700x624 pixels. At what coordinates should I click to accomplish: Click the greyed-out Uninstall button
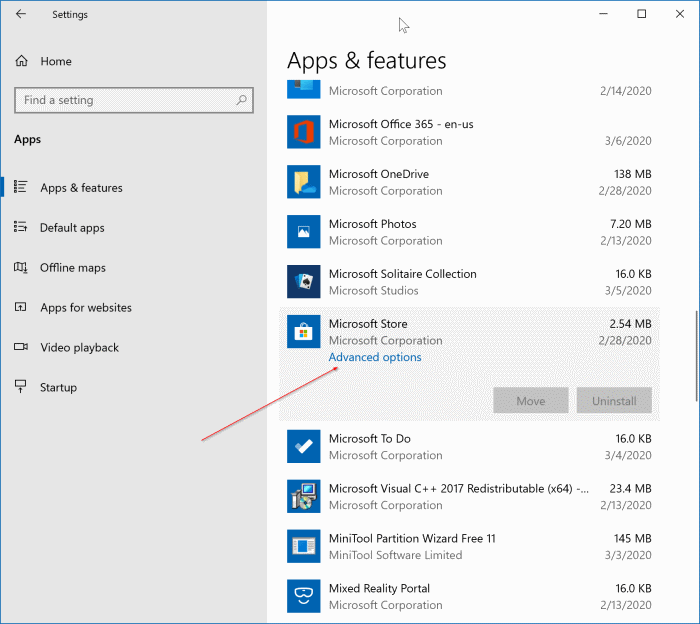pos(614,400)
